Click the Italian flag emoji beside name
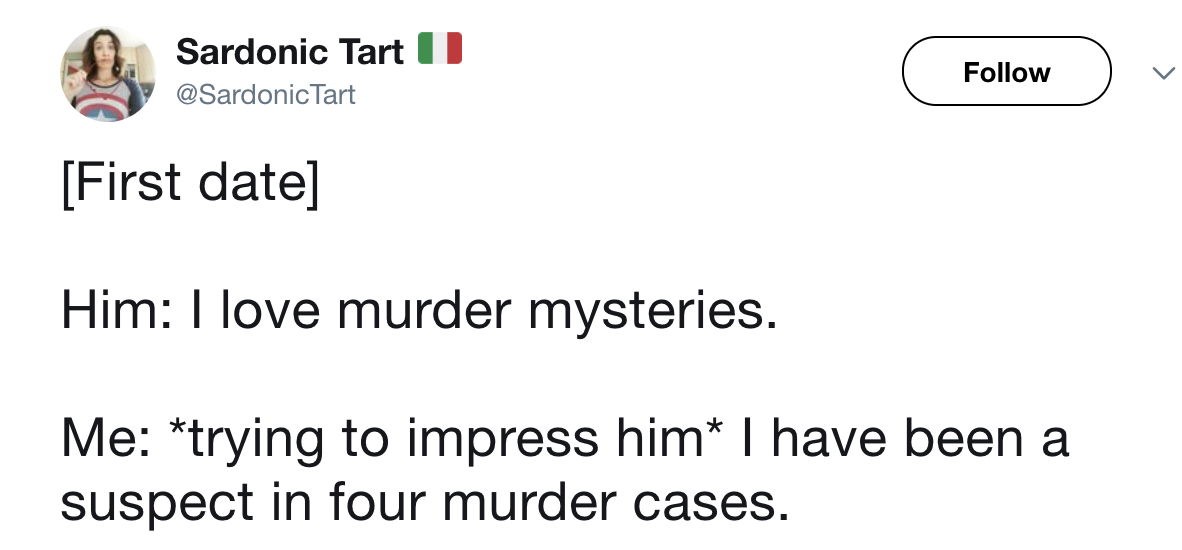This screenshot has width=1182, height=550. pyautogui.click(x=438, y=50)
